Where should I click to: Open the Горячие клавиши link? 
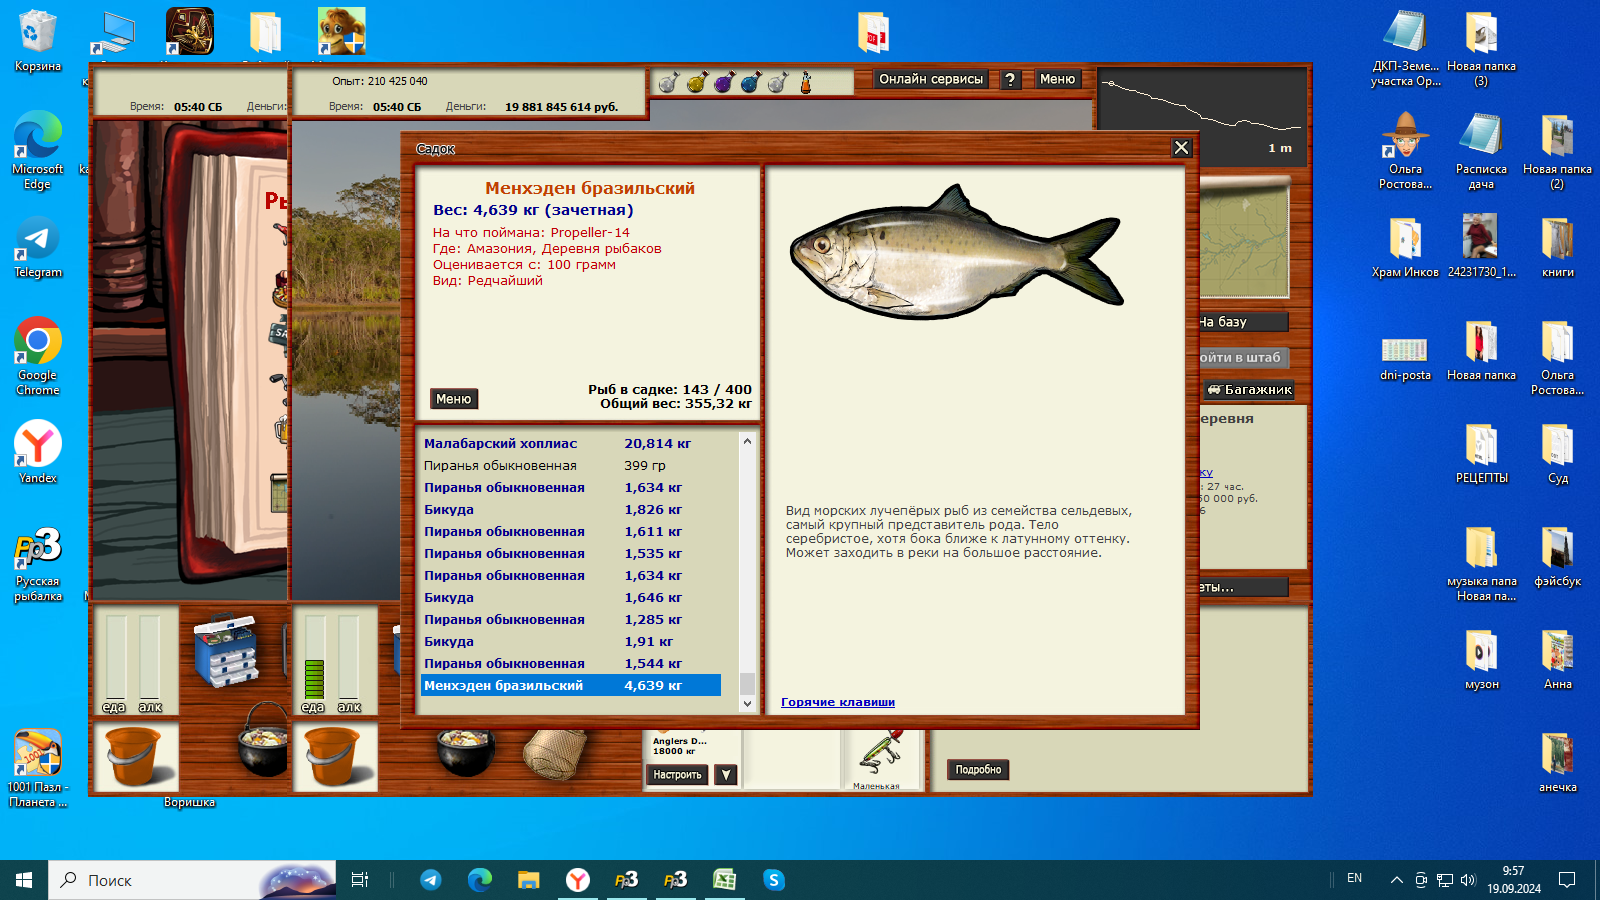pyautogui.click(x=838, y=702)
